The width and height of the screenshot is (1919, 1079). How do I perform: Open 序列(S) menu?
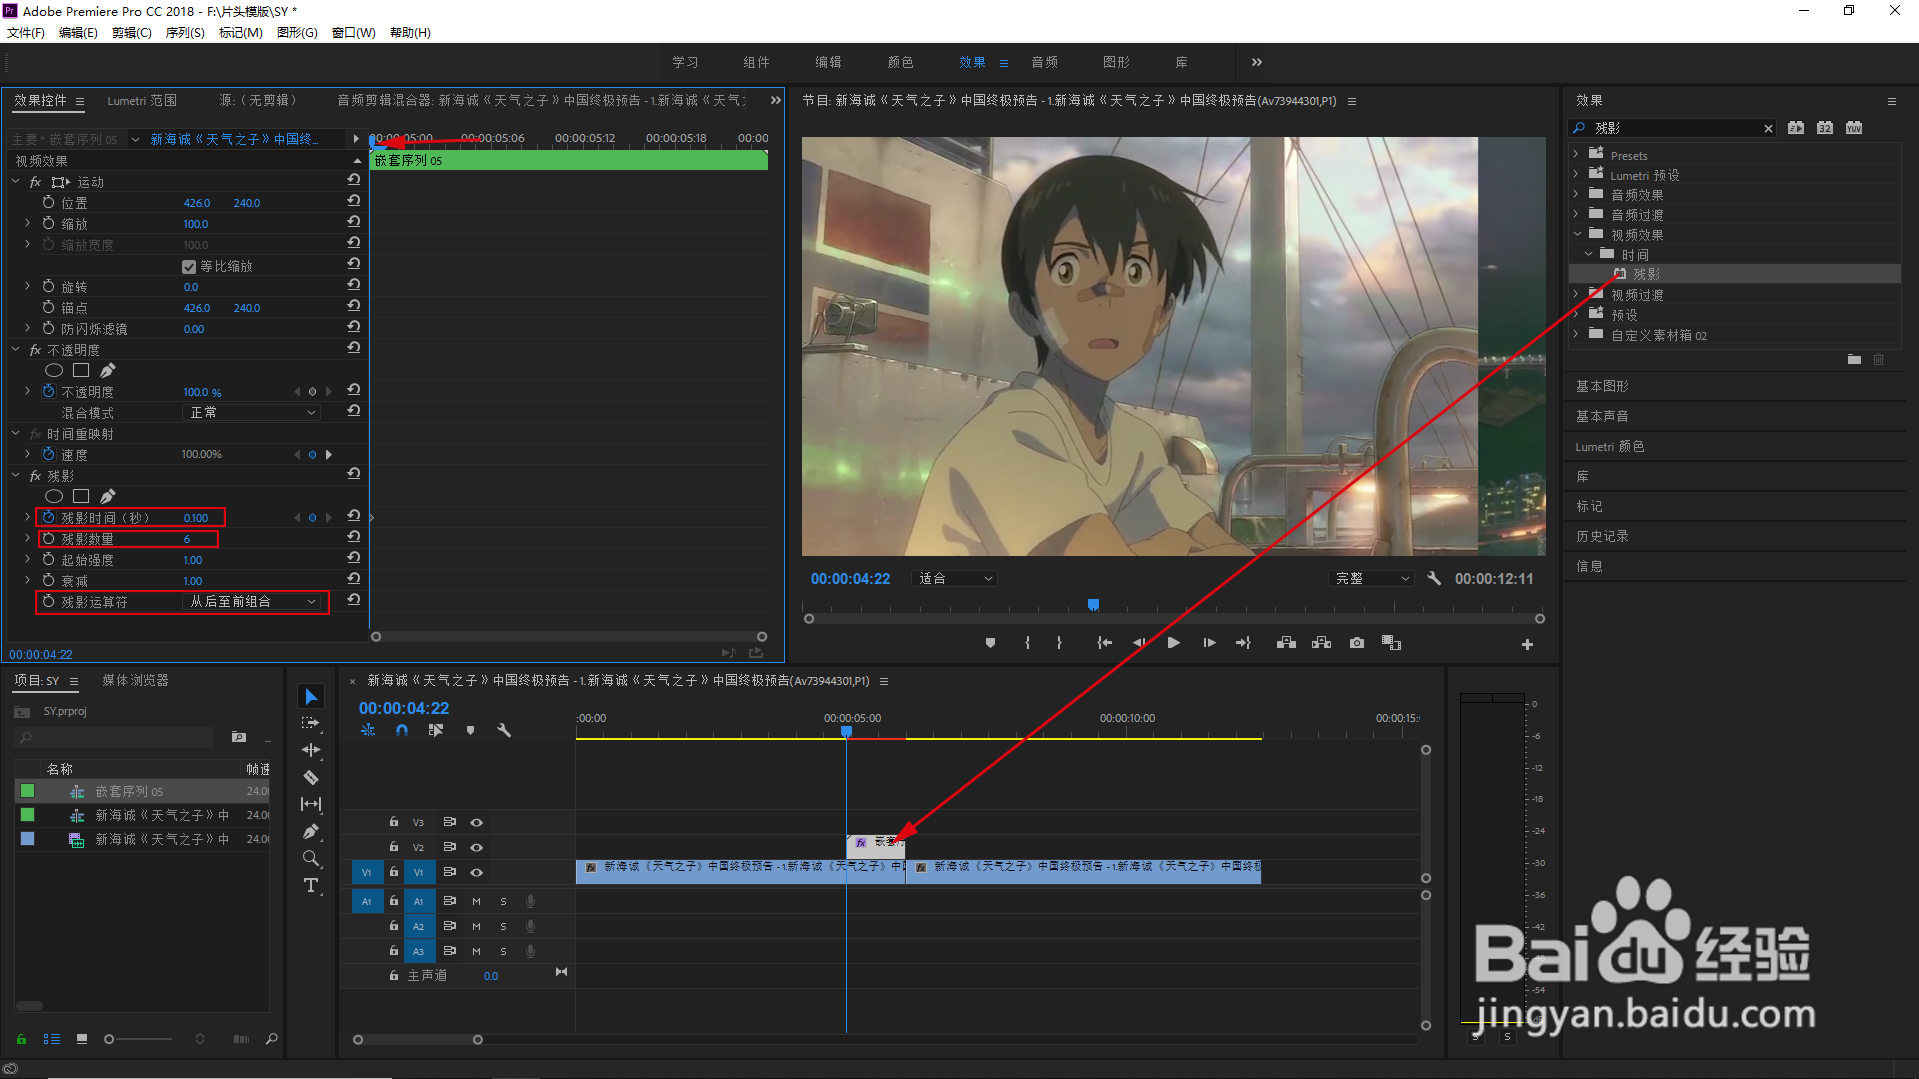(185, 32)
